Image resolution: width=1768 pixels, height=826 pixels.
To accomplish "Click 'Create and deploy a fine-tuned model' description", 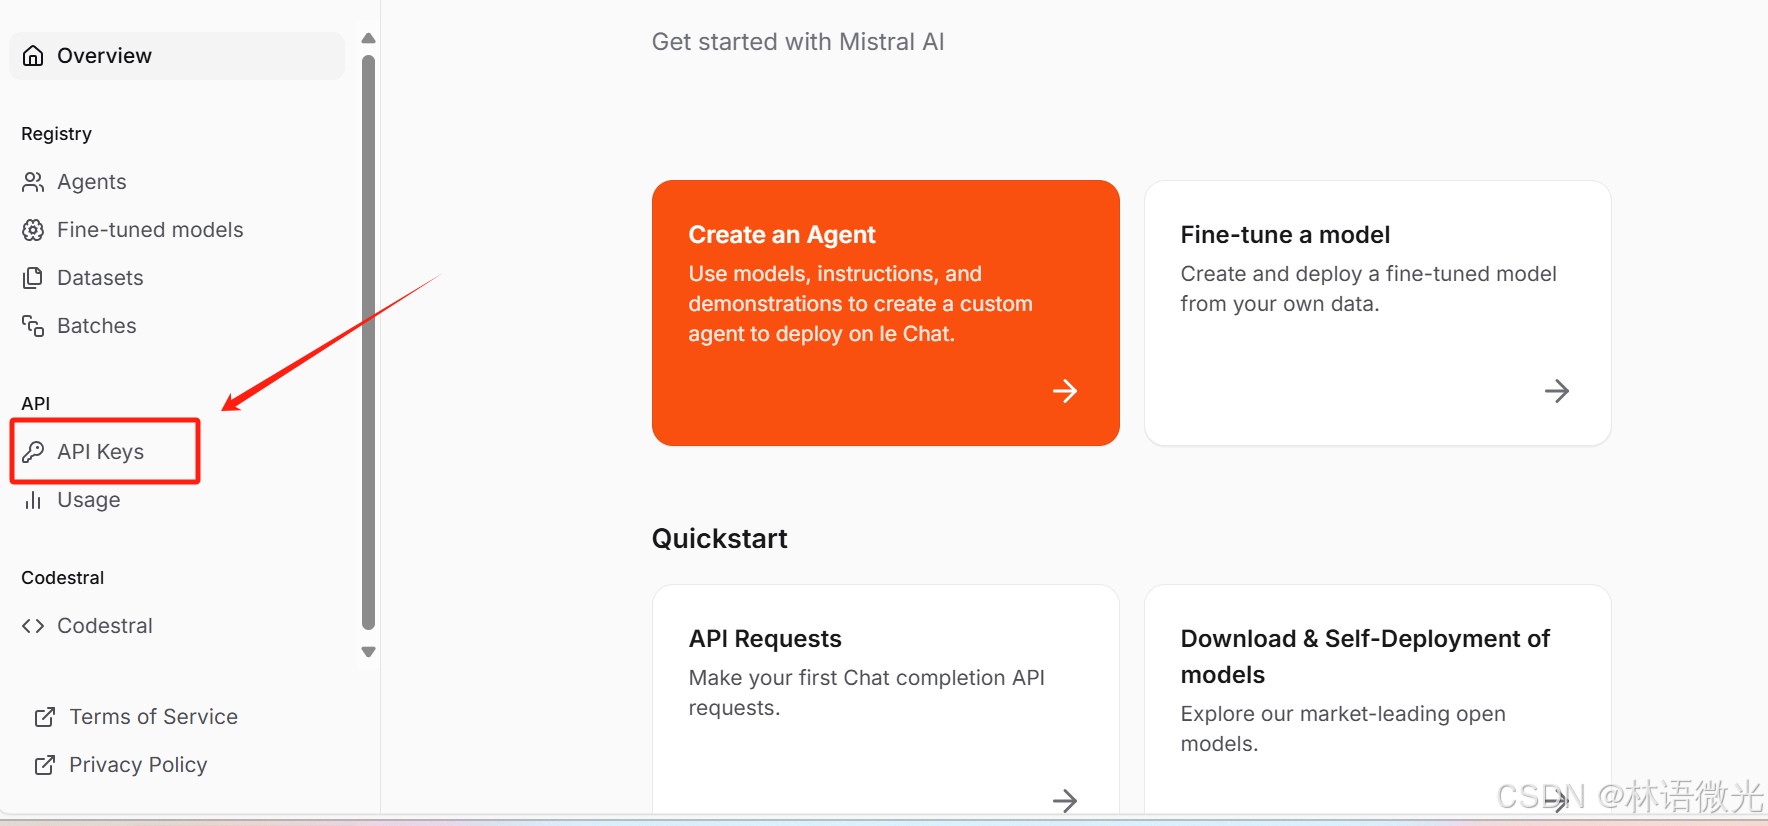I will [1368, 289].
